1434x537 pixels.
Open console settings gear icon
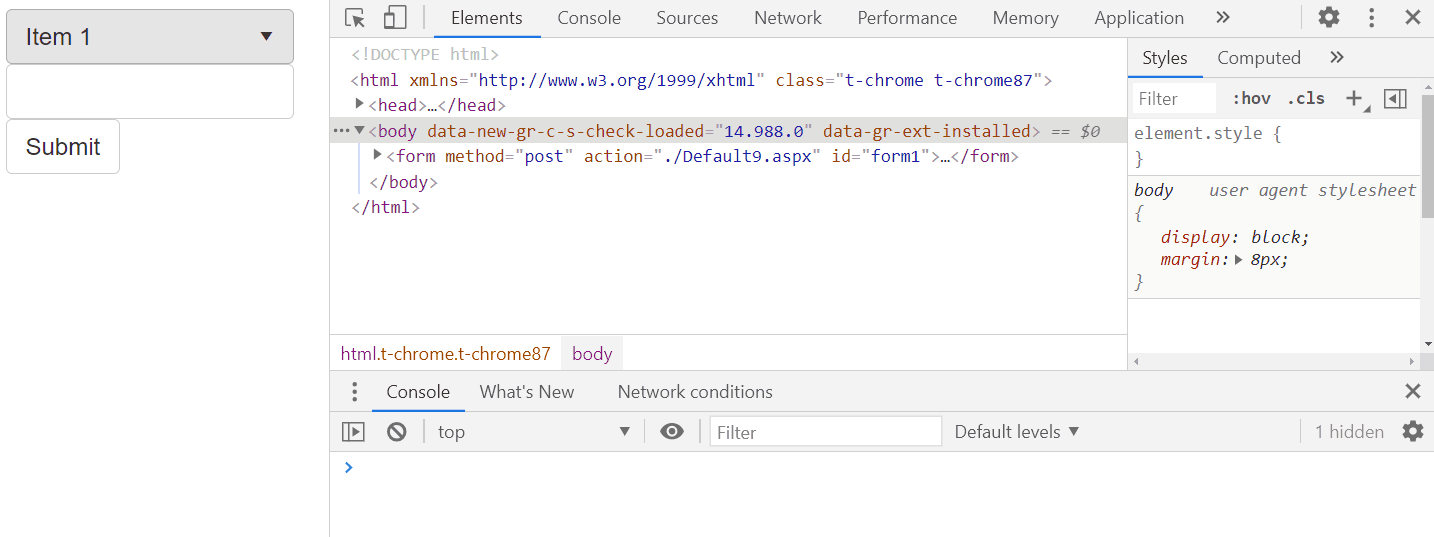click(x=1412, y=432)
